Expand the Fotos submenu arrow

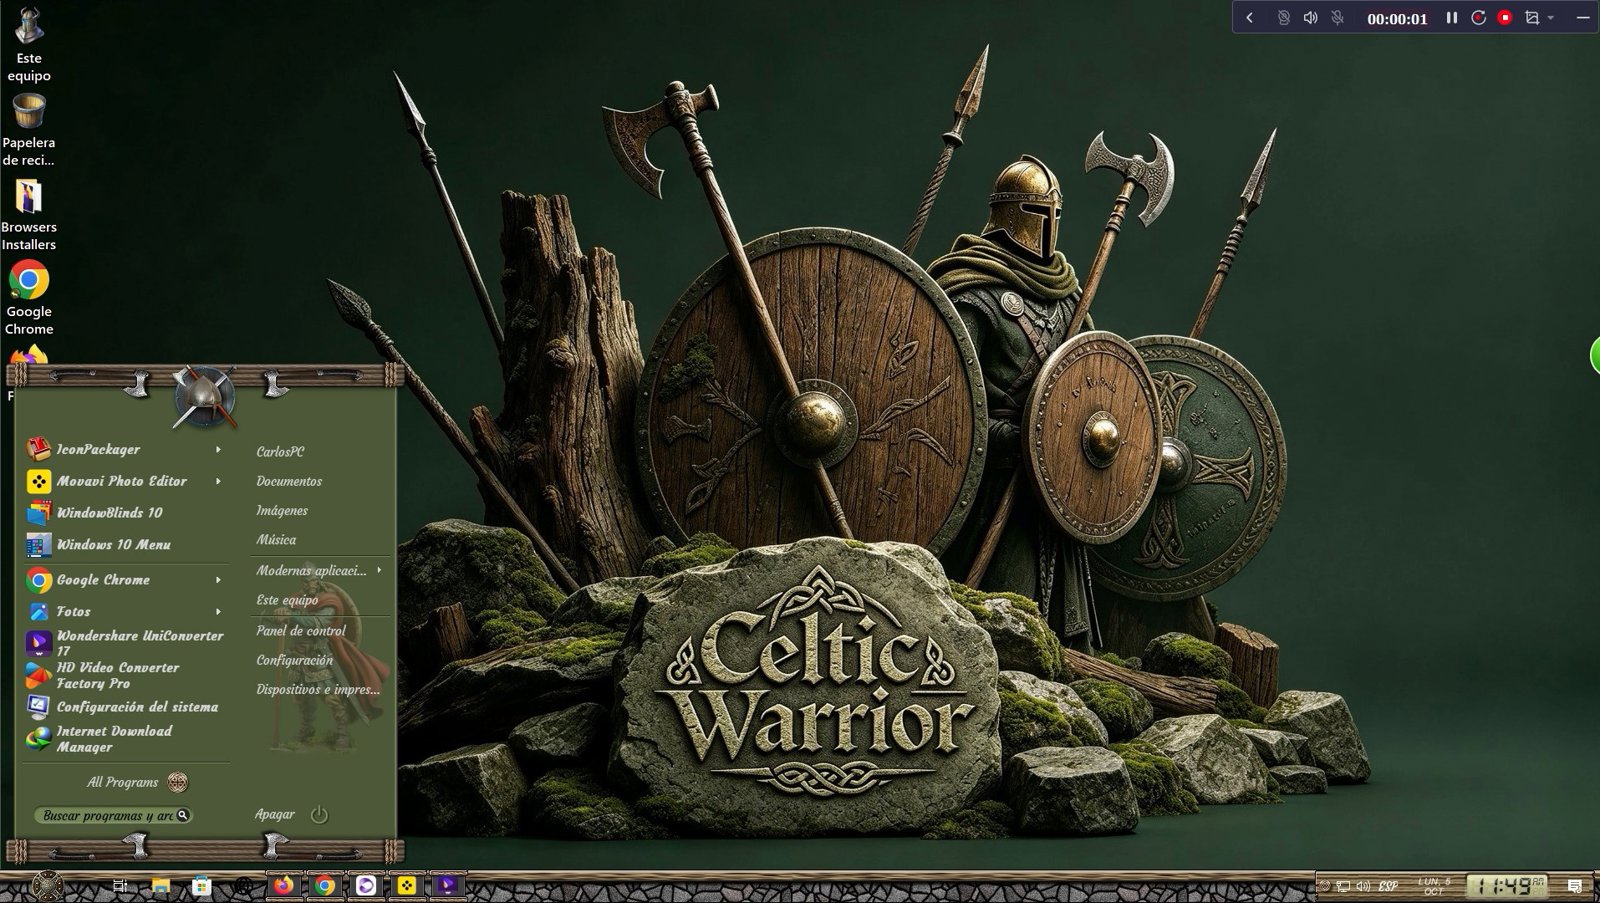218,612
